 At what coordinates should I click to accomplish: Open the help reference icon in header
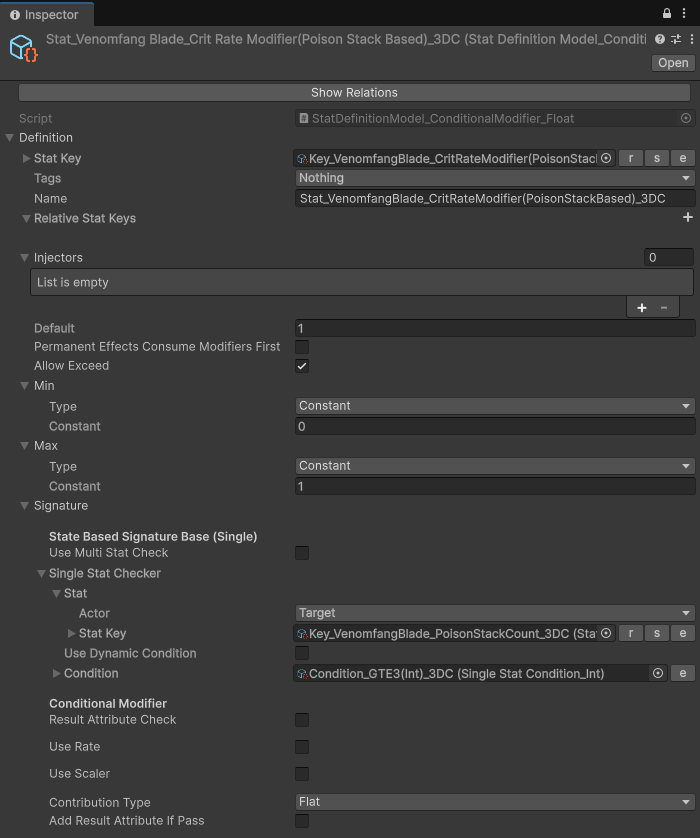point(660,39)
